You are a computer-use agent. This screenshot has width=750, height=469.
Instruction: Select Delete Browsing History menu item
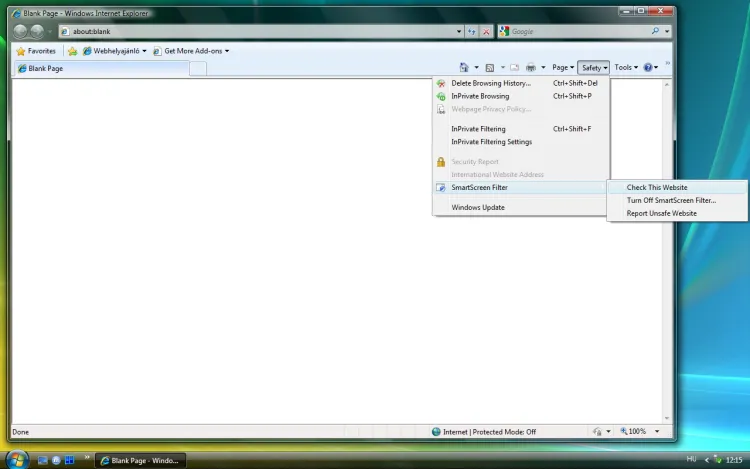(x=491, y=83)
